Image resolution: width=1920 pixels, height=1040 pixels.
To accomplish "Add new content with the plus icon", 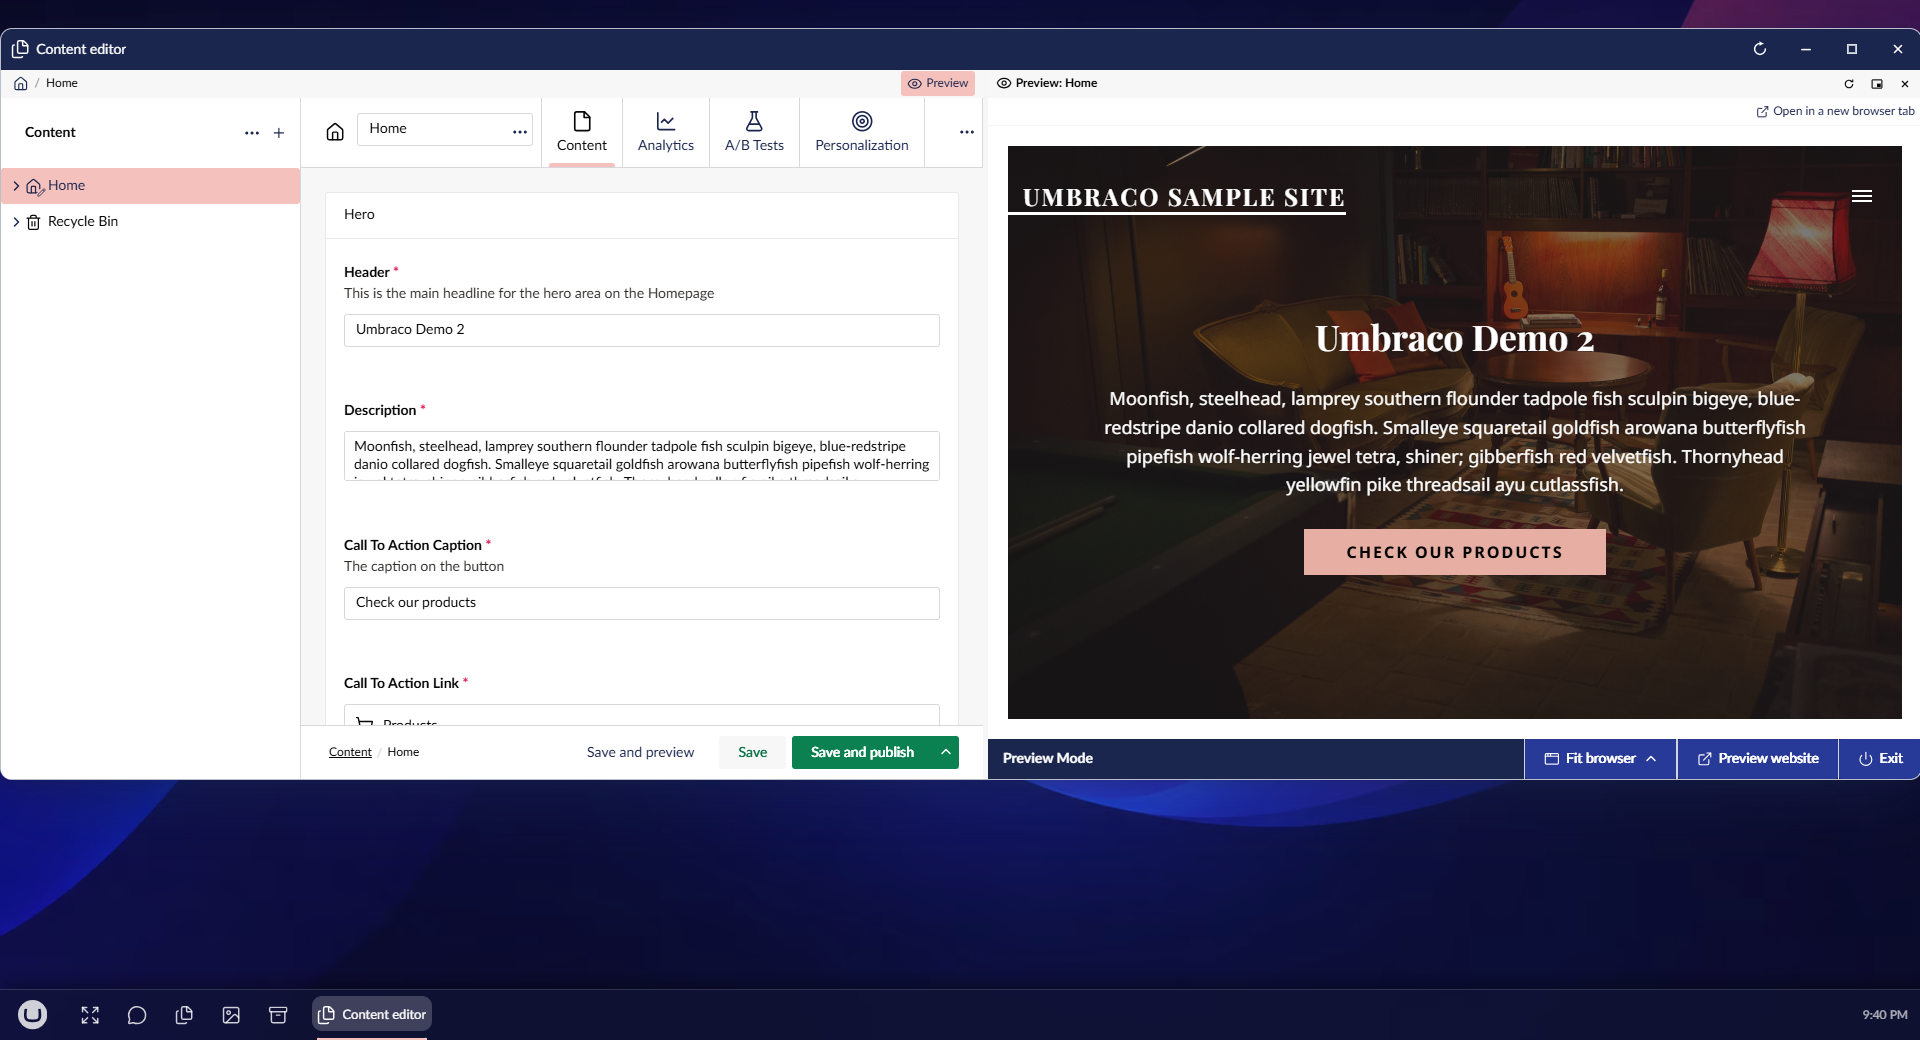I will point(279,133).
